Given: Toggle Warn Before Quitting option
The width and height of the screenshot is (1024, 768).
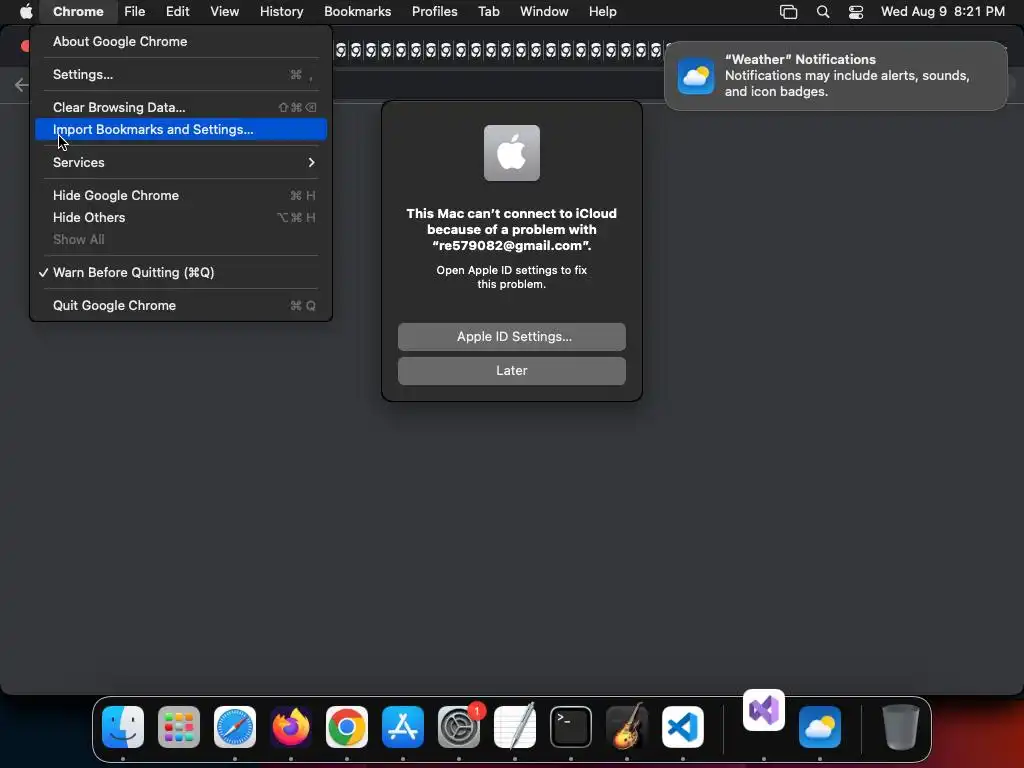Looking at the screenshot, I should click(181, 272).
